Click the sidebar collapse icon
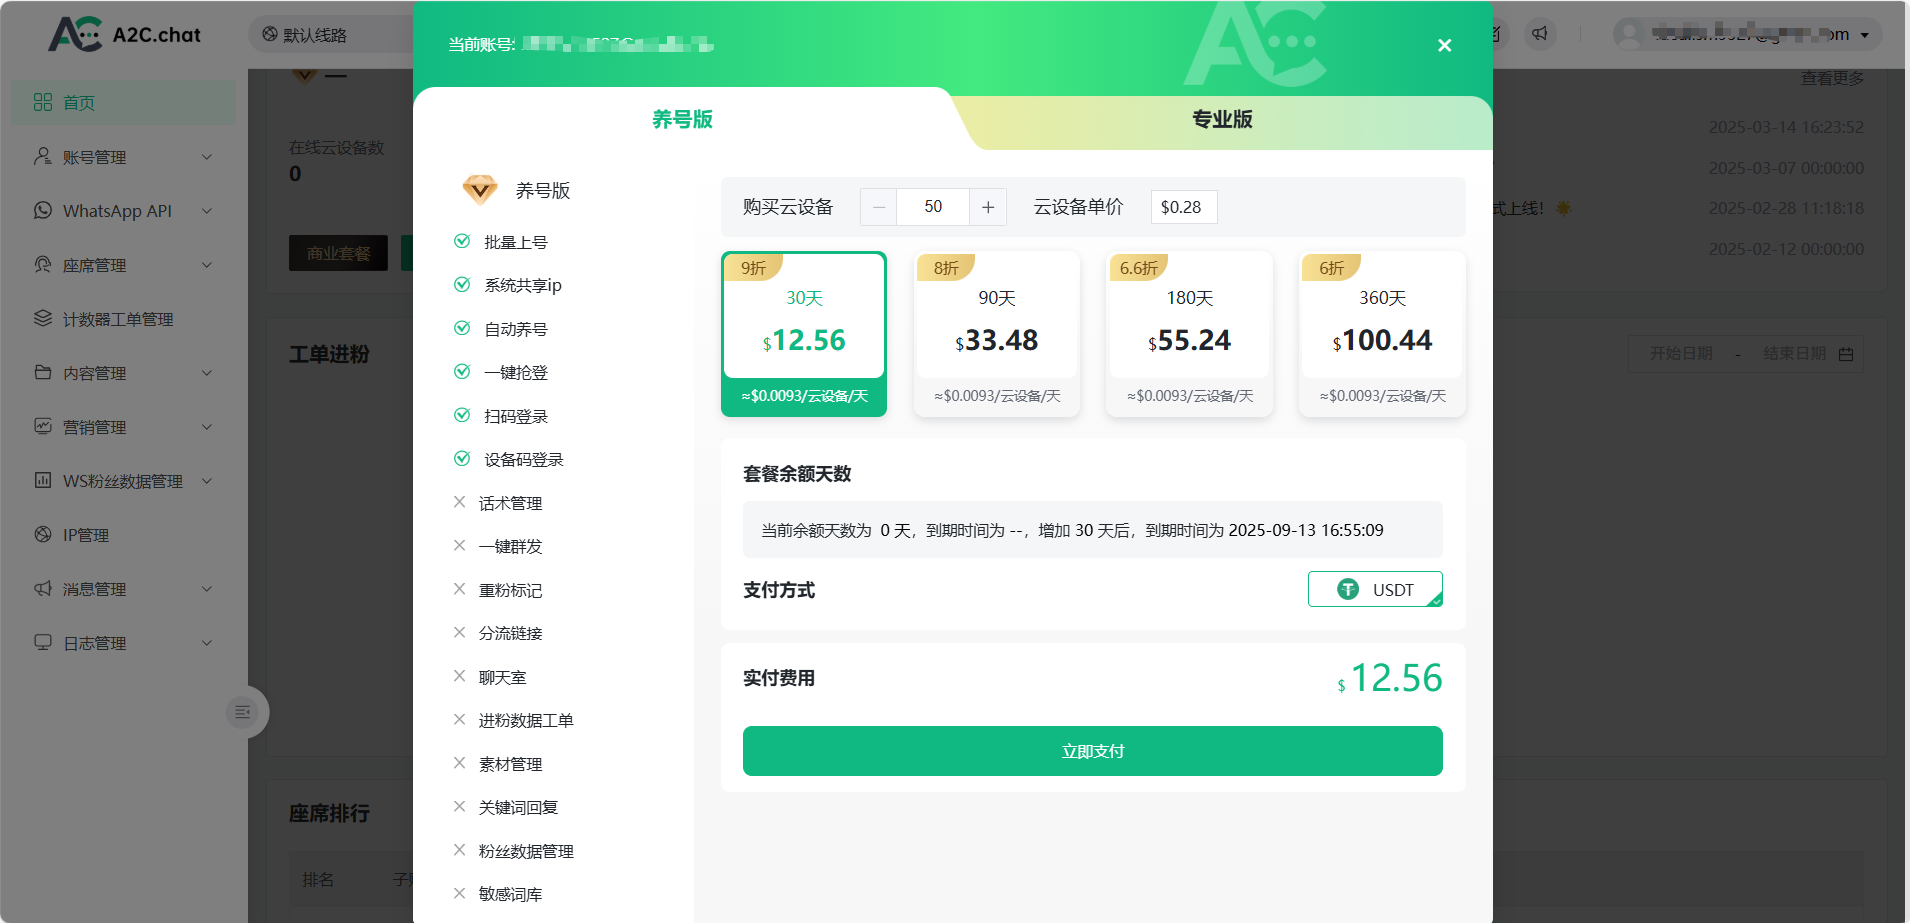 (x=242, y=712)
